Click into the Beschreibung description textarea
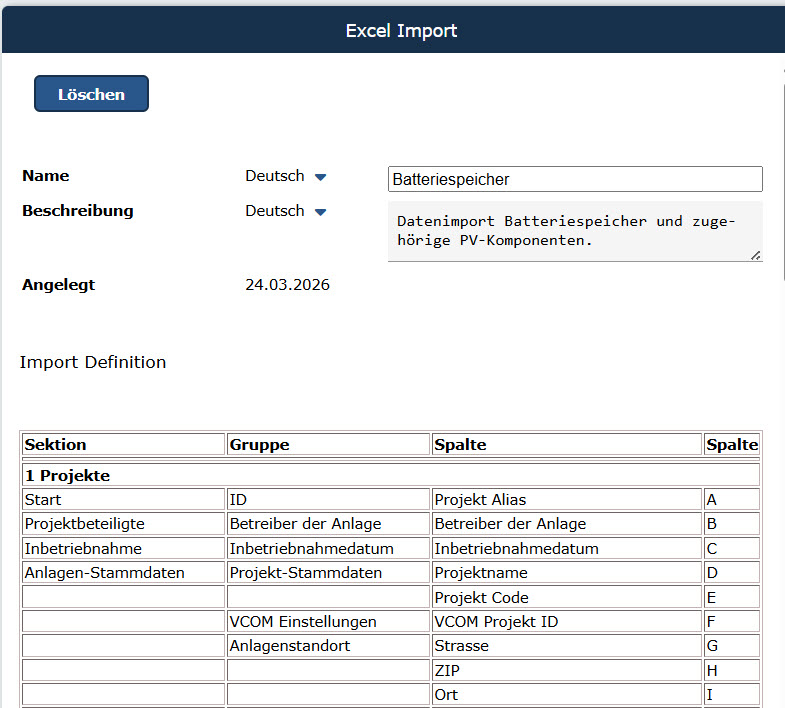The image size is (785, 708). [x=575, y=231]
